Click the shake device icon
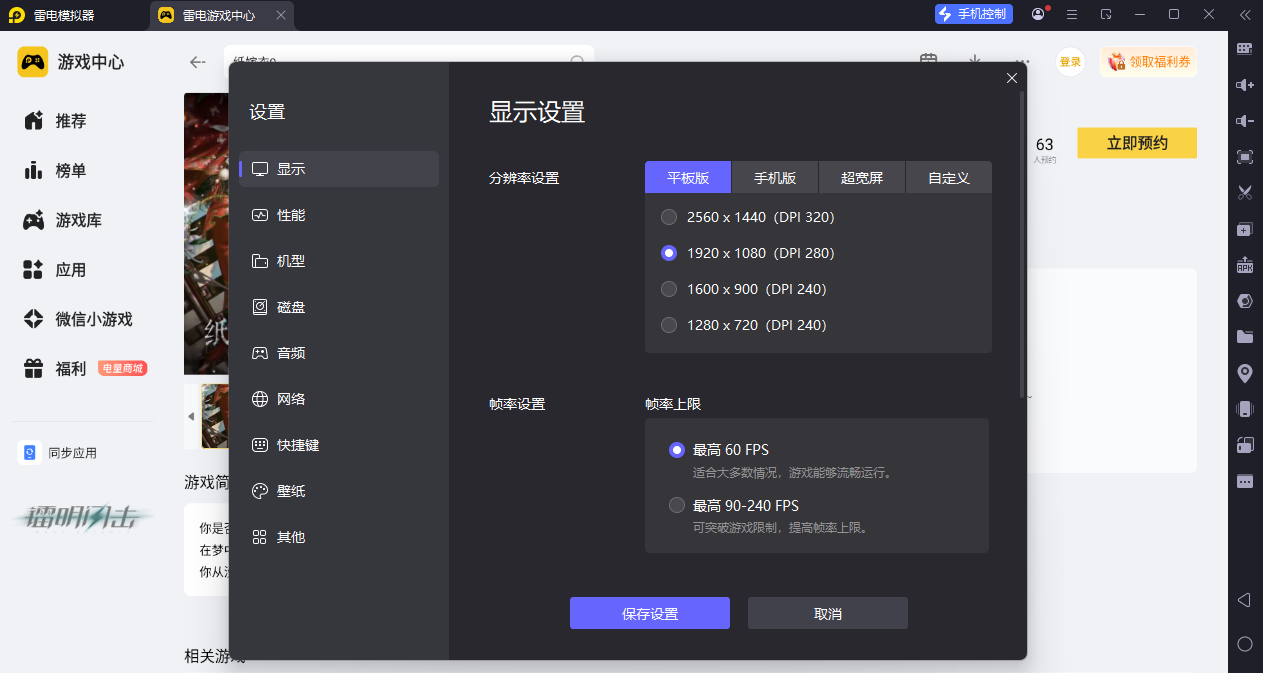The image size is (1263, 673). (x=1245, y=409)
